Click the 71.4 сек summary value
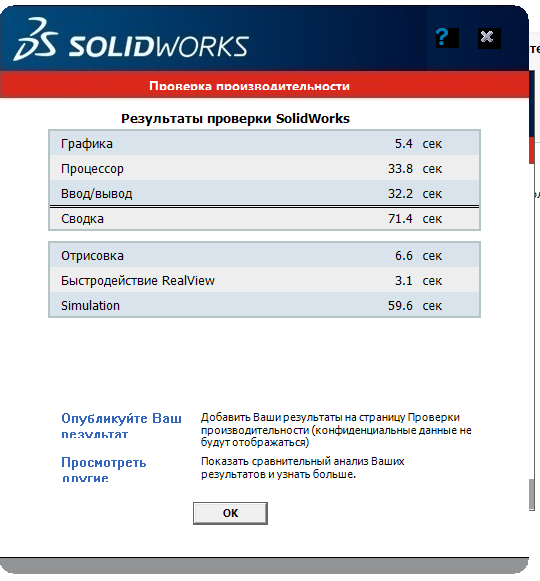 tap(415, 219)
